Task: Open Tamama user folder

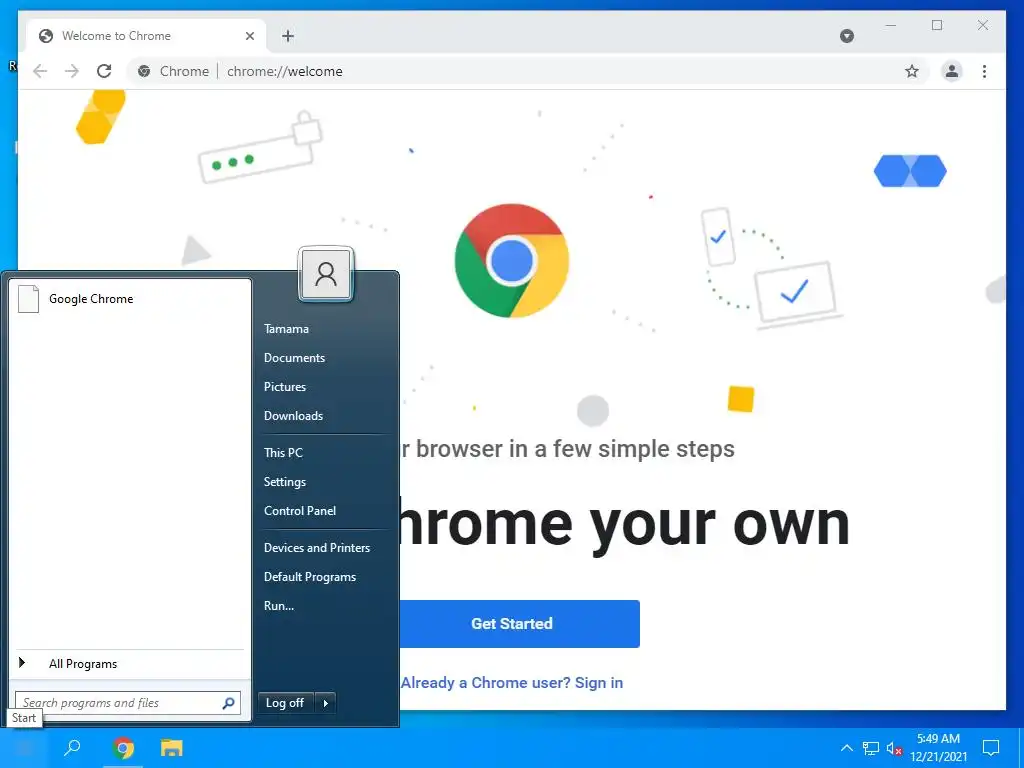Action: point(286,329)
